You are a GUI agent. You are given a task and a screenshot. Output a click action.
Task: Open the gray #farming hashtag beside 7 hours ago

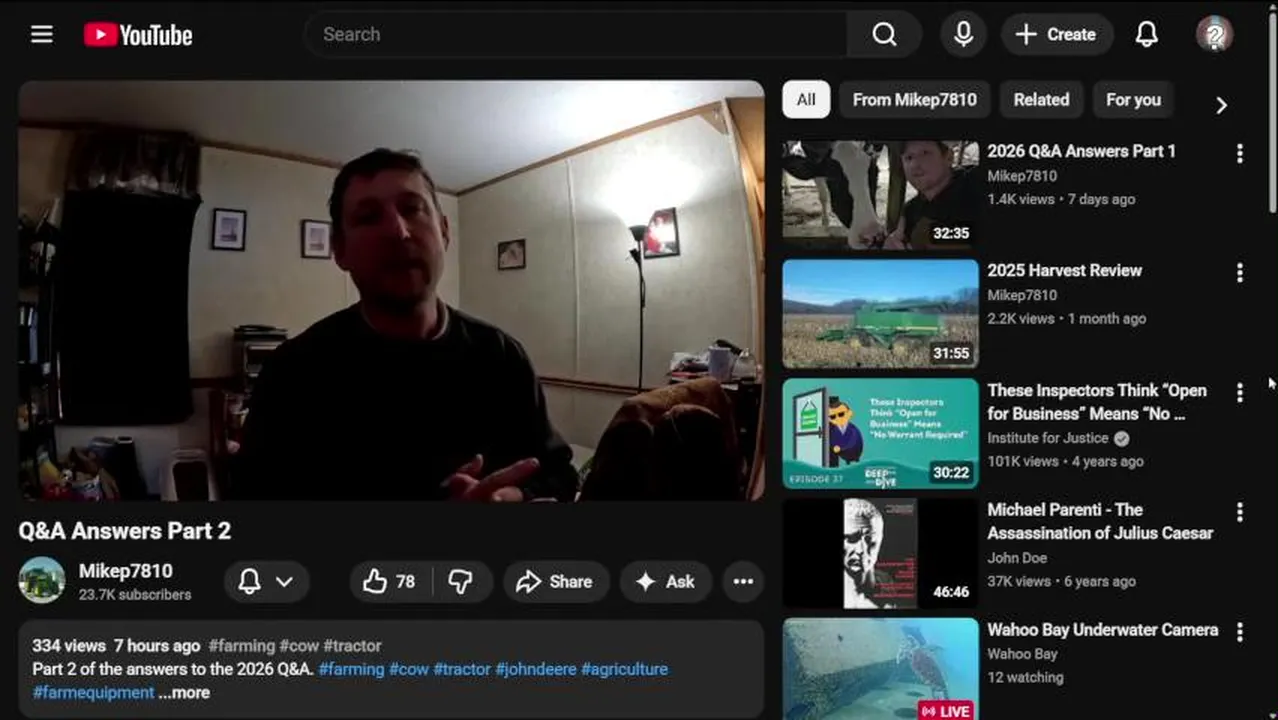point(241,646)
